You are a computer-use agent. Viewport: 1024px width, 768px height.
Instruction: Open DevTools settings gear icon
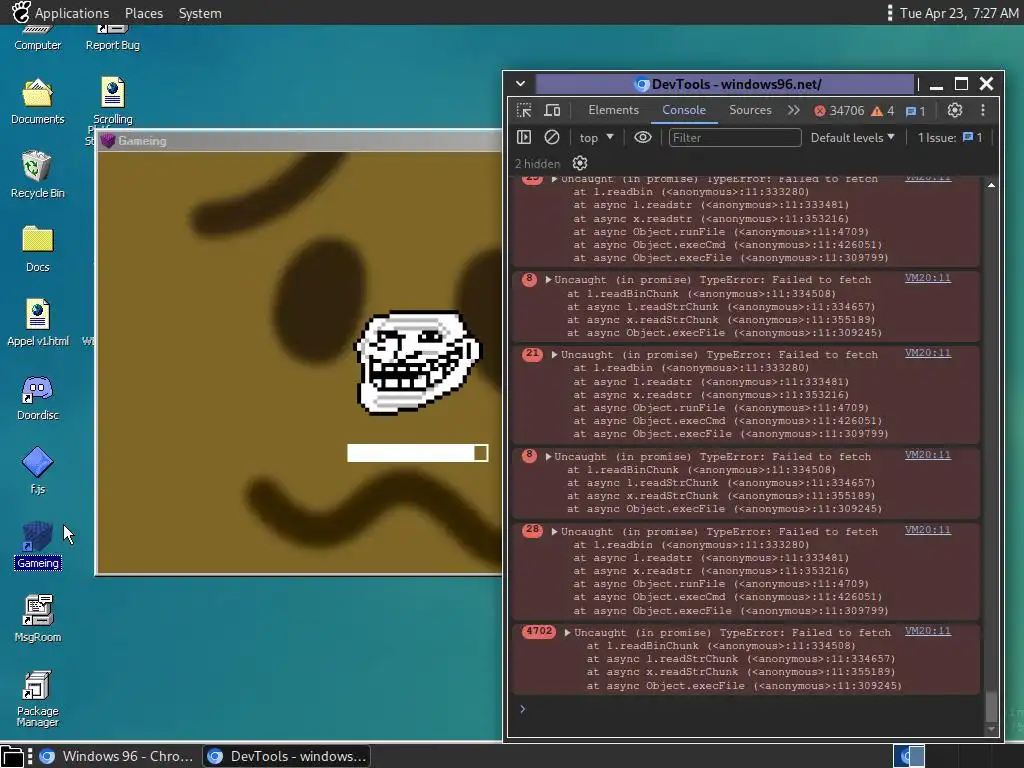pos(955,110)
